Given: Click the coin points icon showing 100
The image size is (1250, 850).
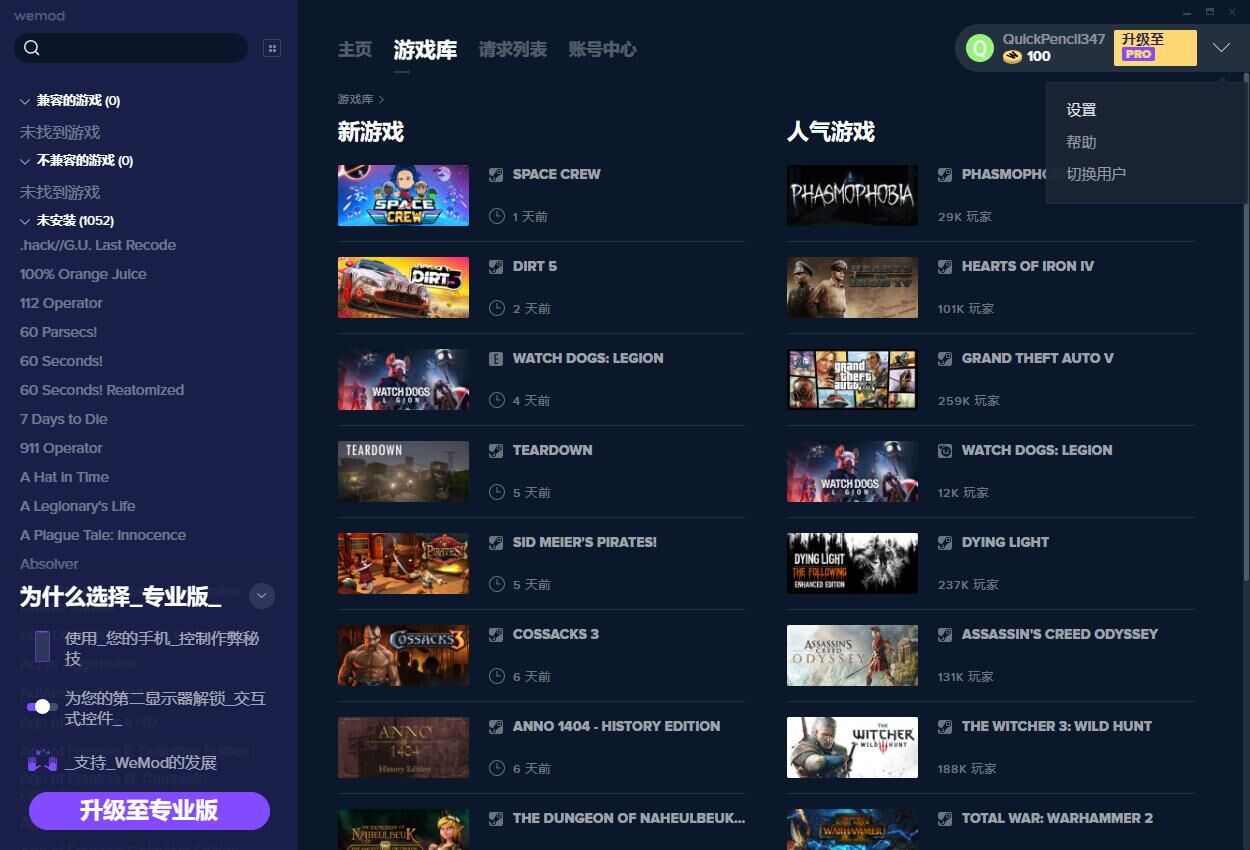Looking at the screenshot, I should coord(1013,57).
